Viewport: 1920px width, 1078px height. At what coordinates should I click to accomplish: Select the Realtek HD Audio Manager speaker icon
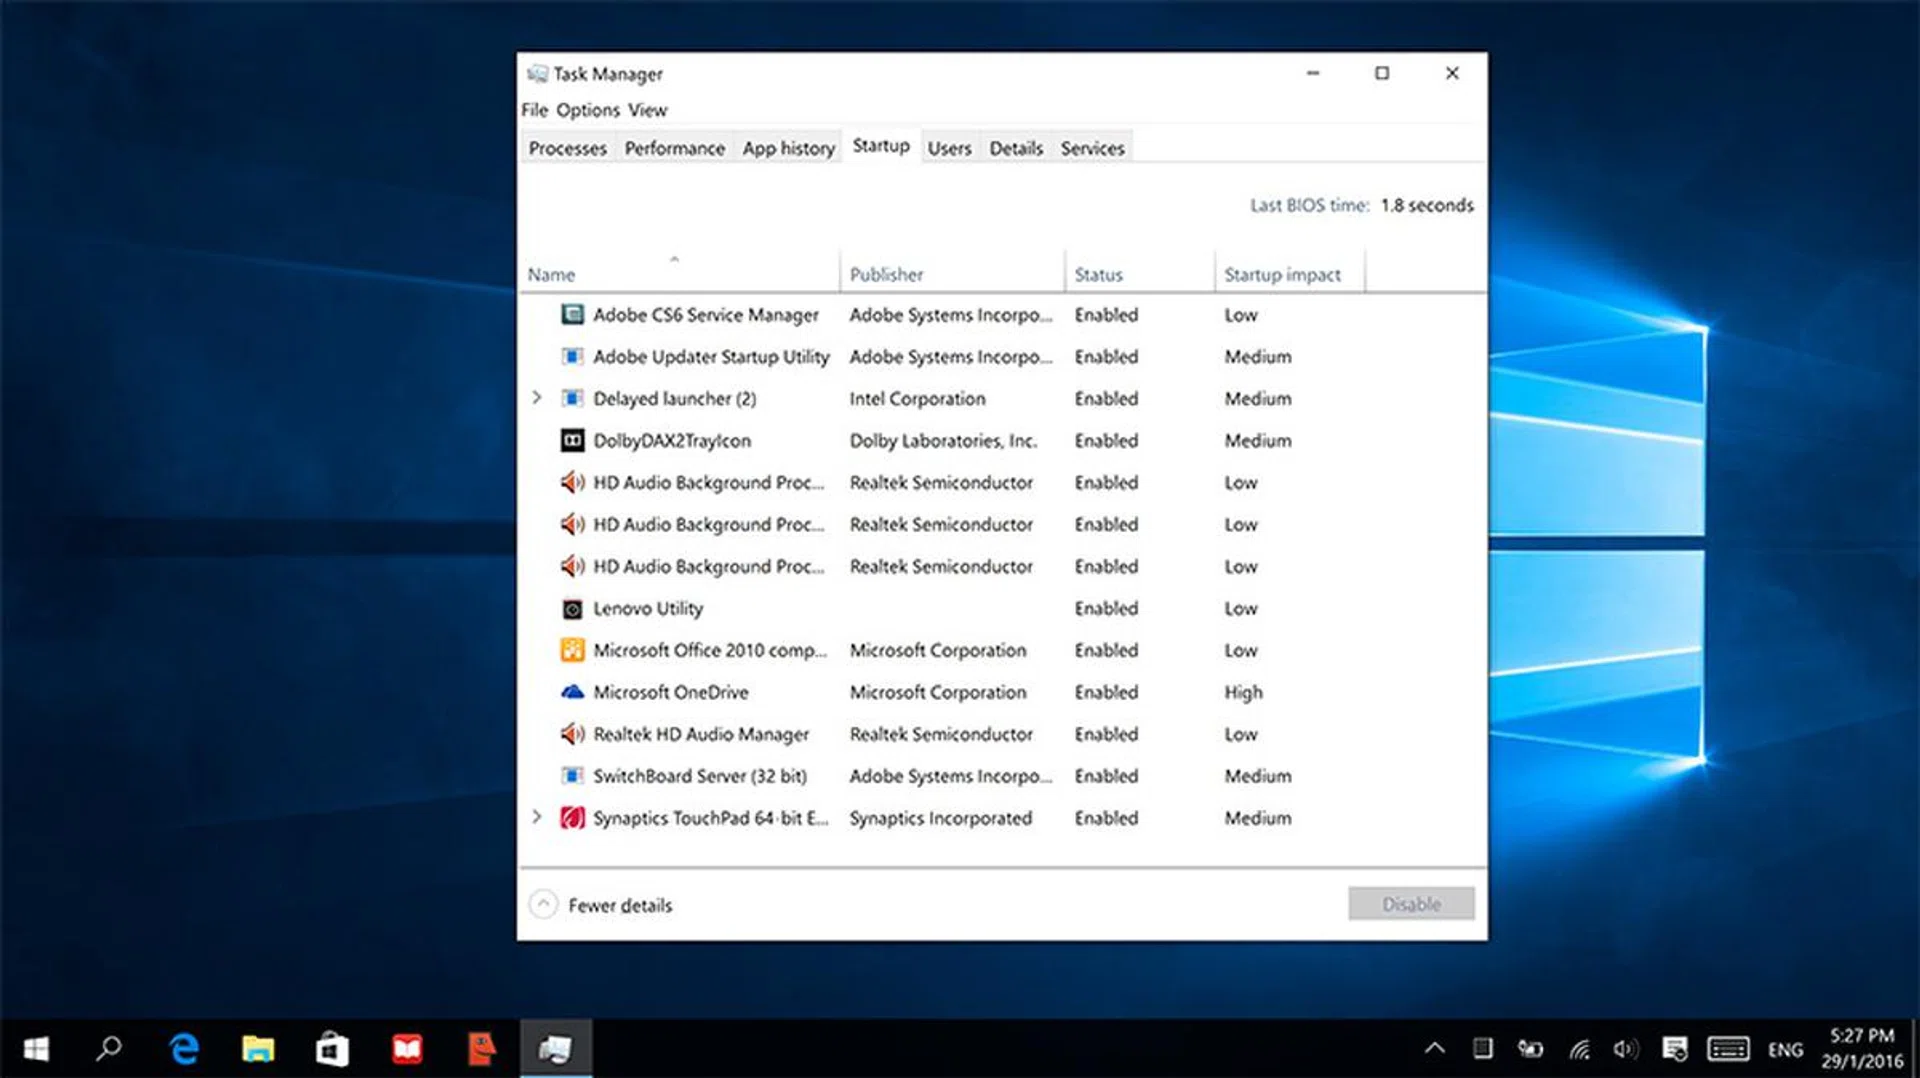(x=572, y=734)
